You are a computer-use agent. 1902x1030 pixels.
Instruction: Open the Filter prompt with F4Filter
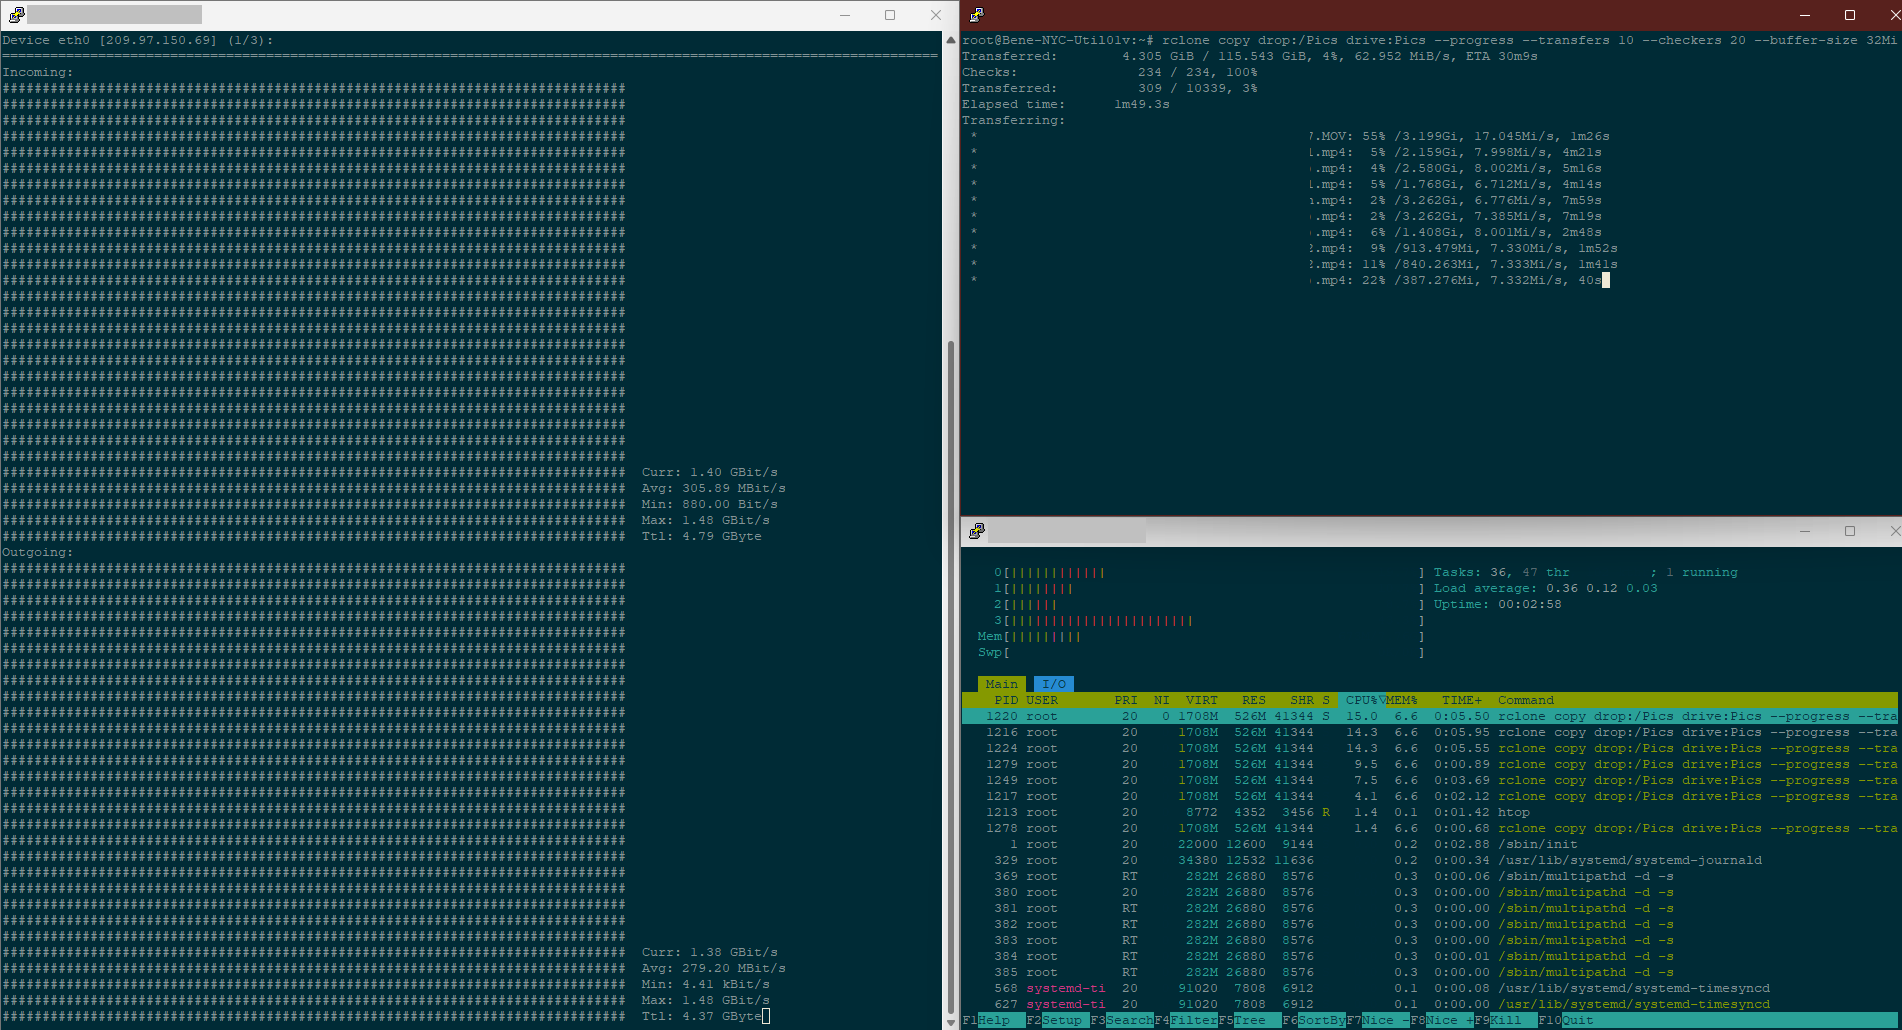point(1185,1019)
